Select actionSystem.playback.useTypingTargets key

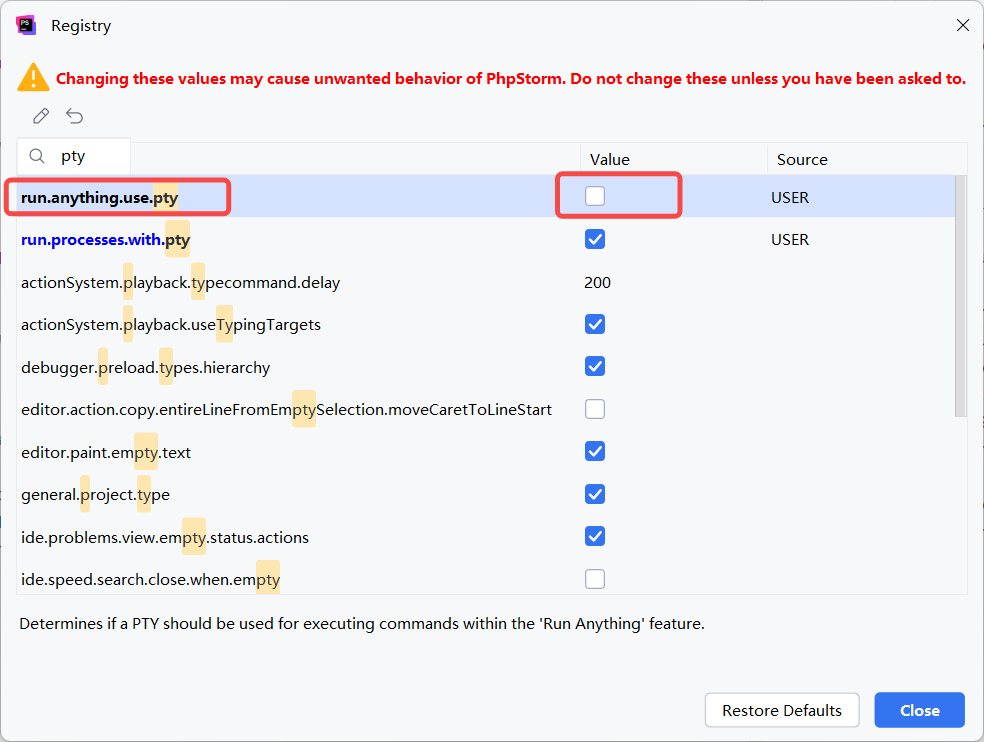point(171,325)
